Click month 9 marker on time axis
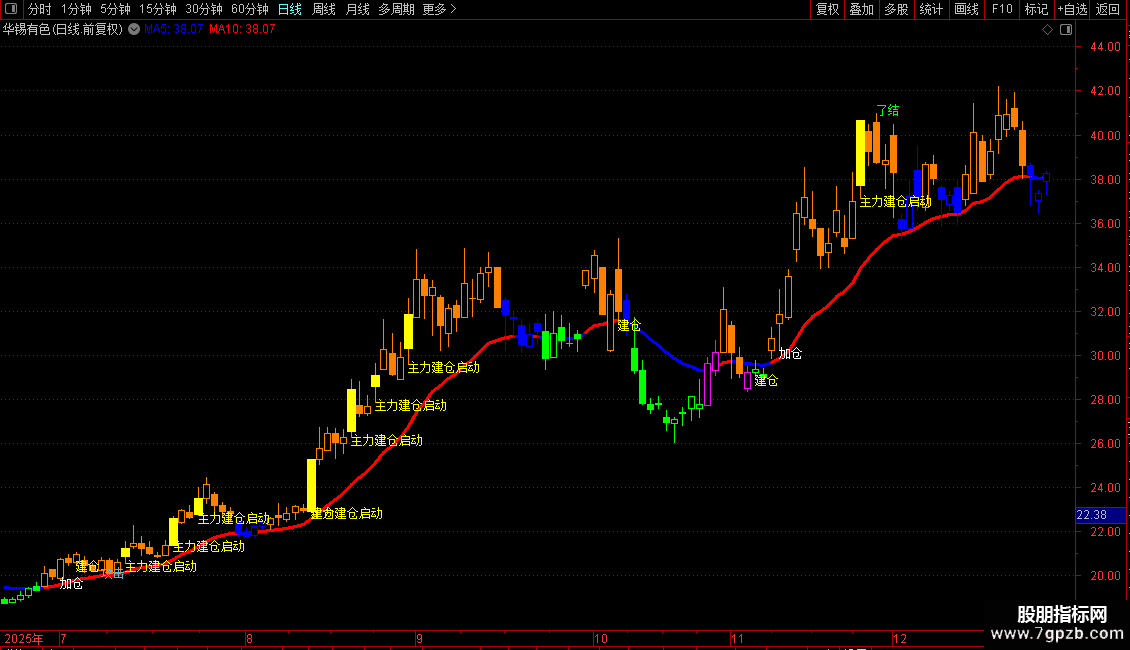The image size is (1130, 650). coord(419,638)
